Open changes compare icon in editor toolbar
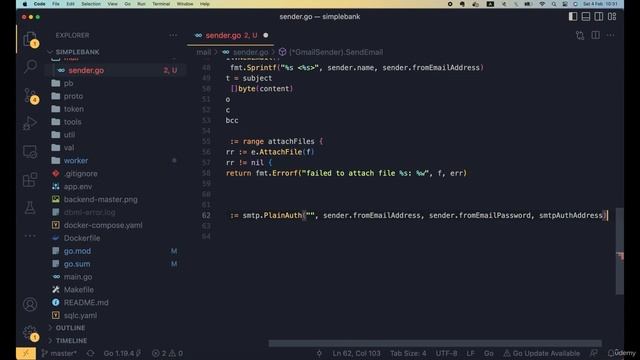 coord(580,36)
